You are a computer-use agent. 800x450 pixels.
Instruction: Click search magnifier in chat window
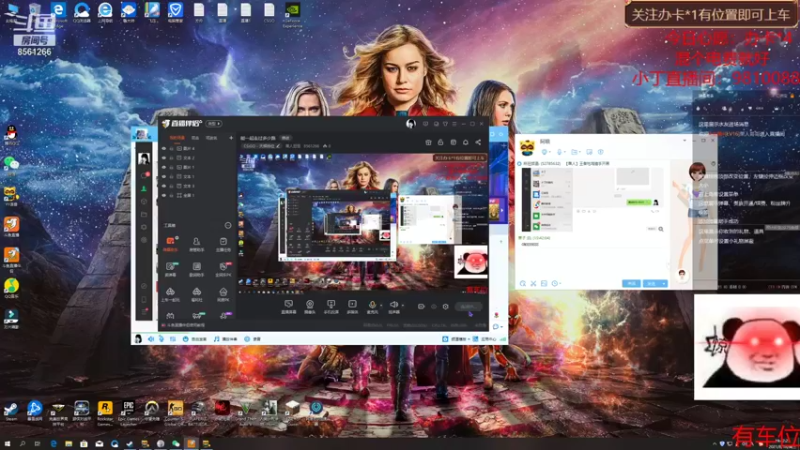(x=661, y=229)
